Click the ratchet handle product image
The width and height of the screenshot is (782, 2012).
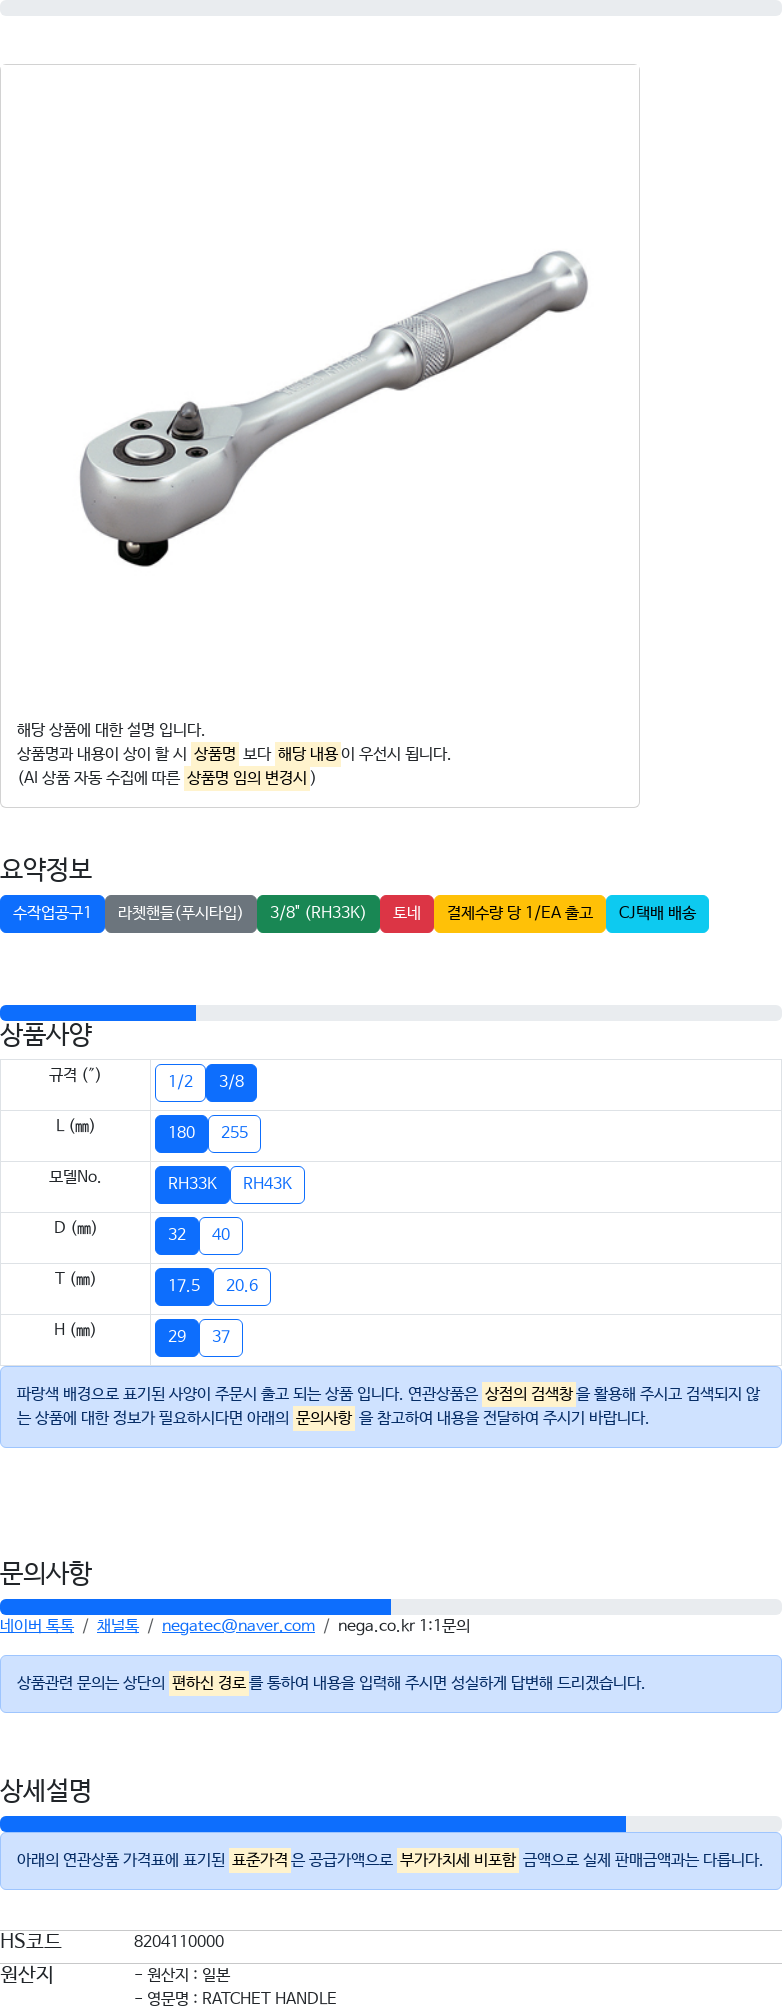[x=333, y=408]
